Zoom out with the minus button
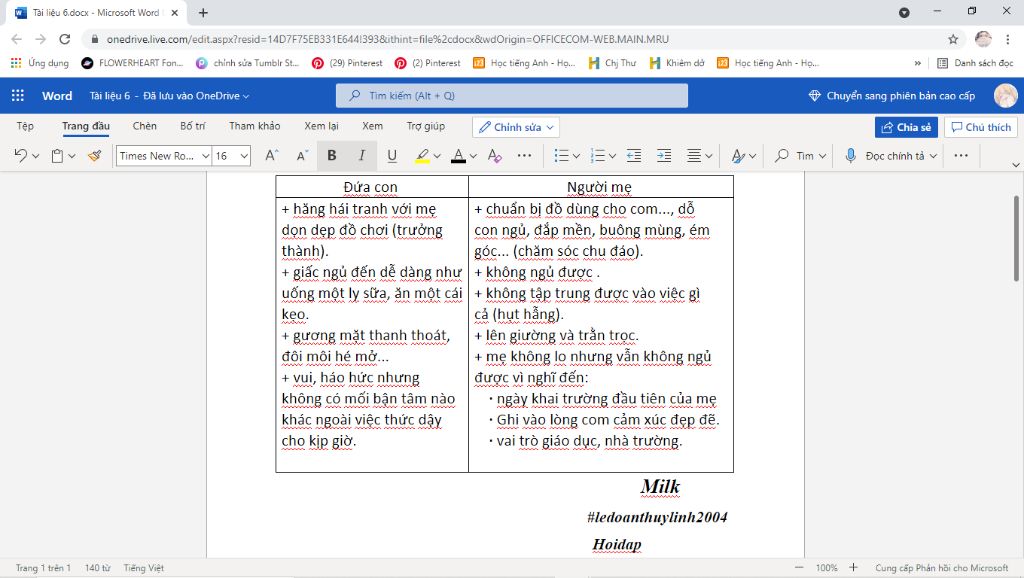The height and width of the screenshot is (578, 1024). tap(799, 568)
